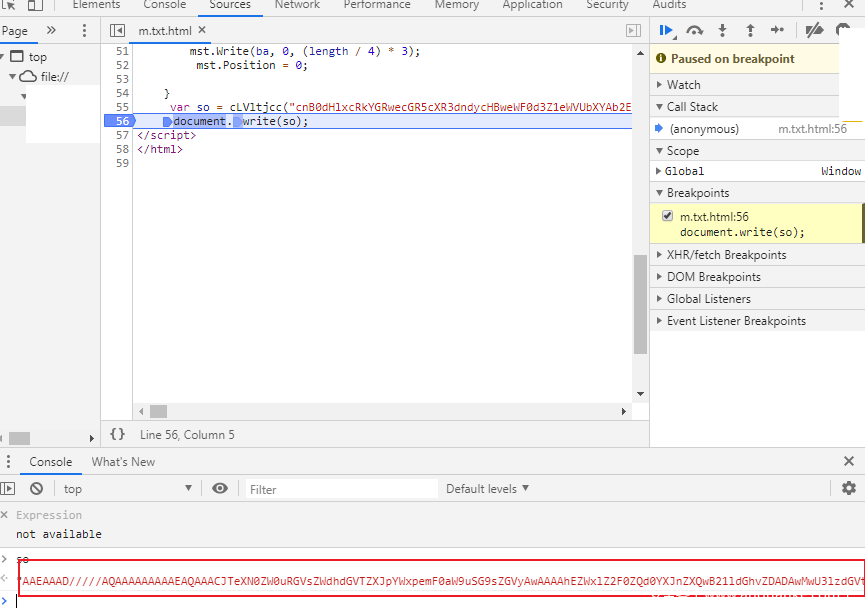Pretty print source with curly braces icon
Viewport: 865px width, 613px height.
pos(117,435)
